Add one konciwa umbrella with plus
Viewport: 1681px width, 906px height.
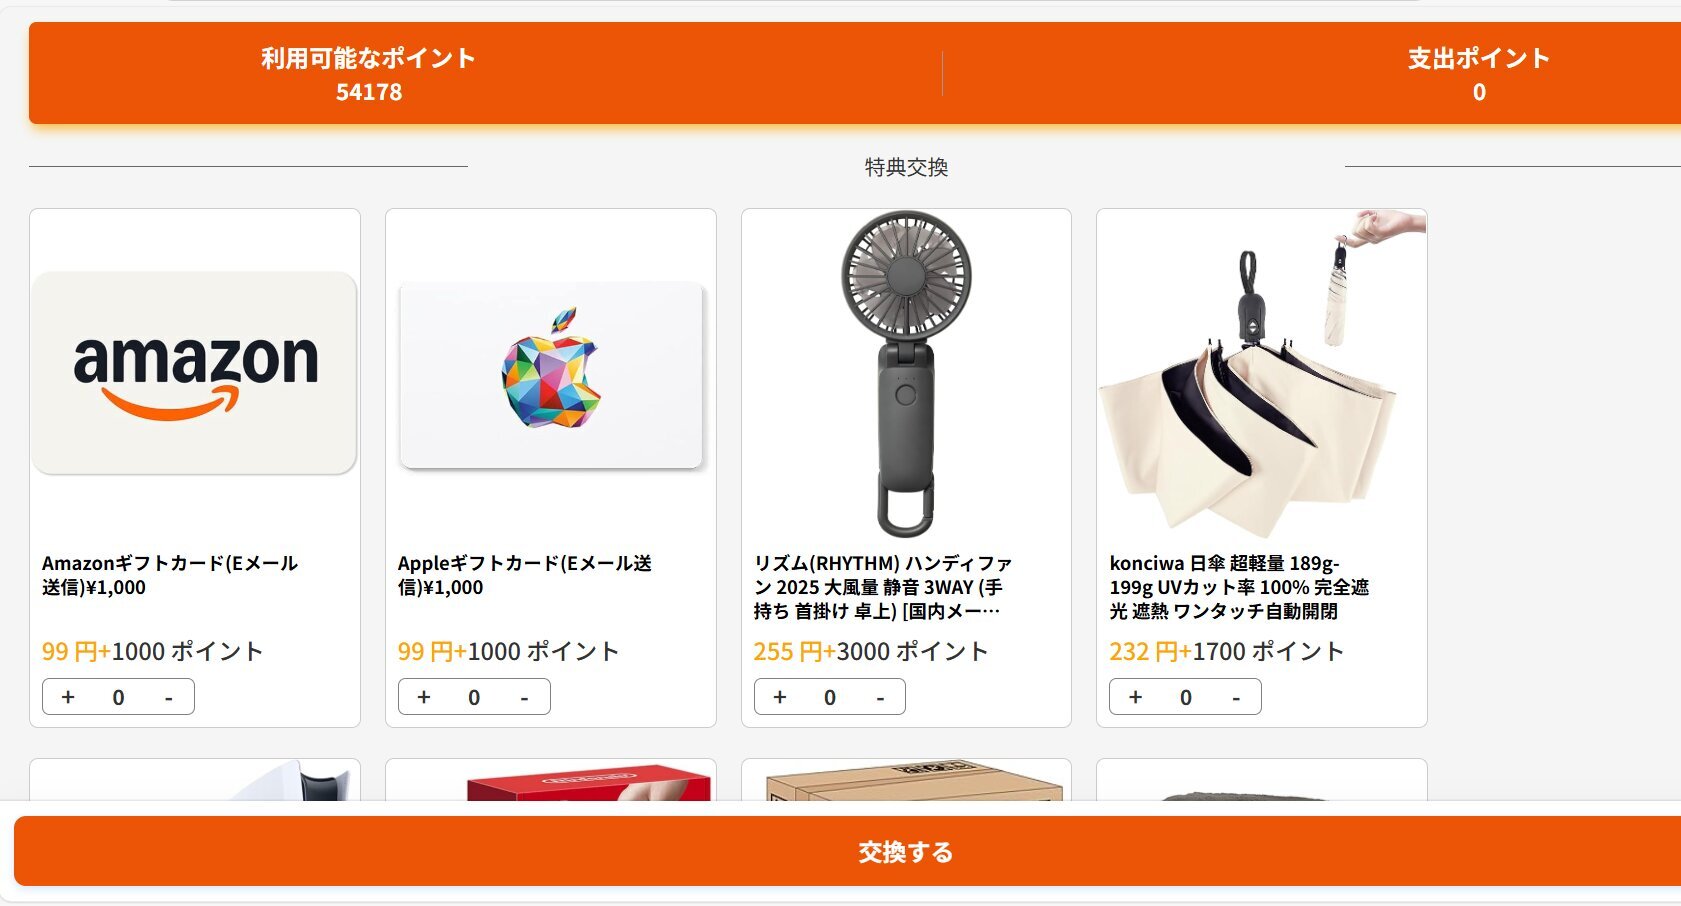pyautogui.click(x=1135, y=697)
